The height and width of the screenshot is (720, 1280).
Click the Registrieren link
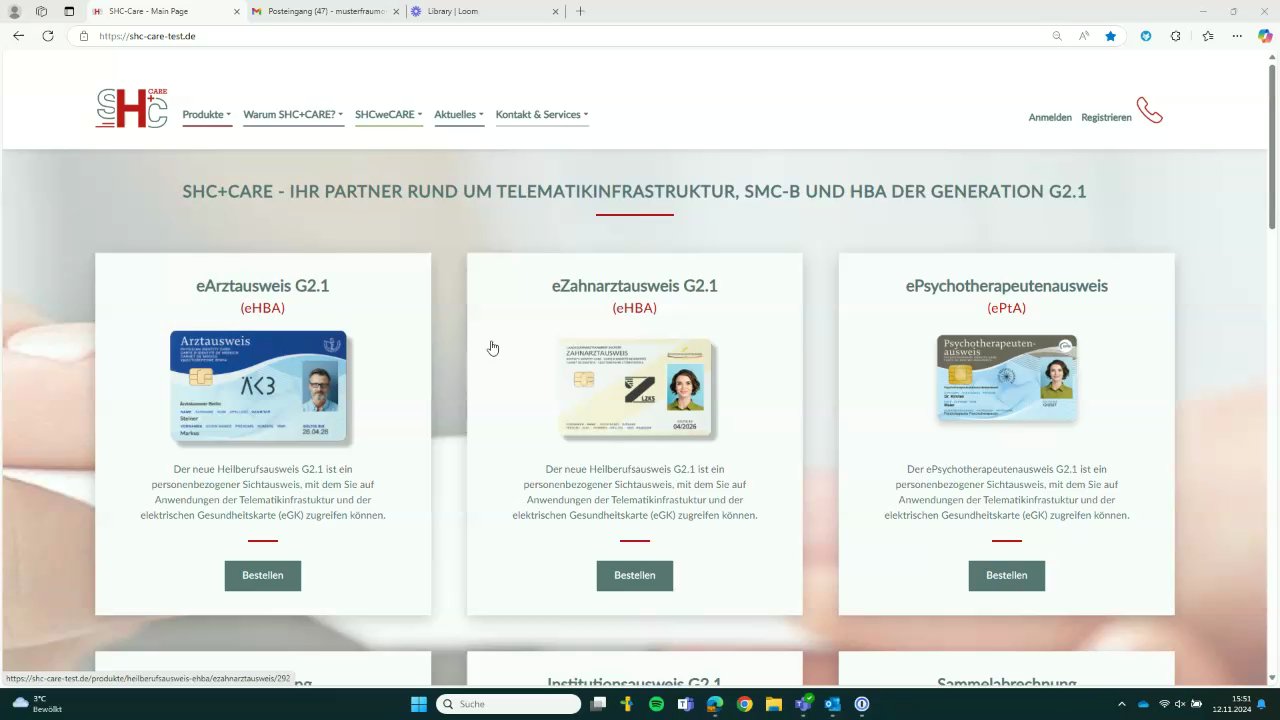tap(1106, 117)
